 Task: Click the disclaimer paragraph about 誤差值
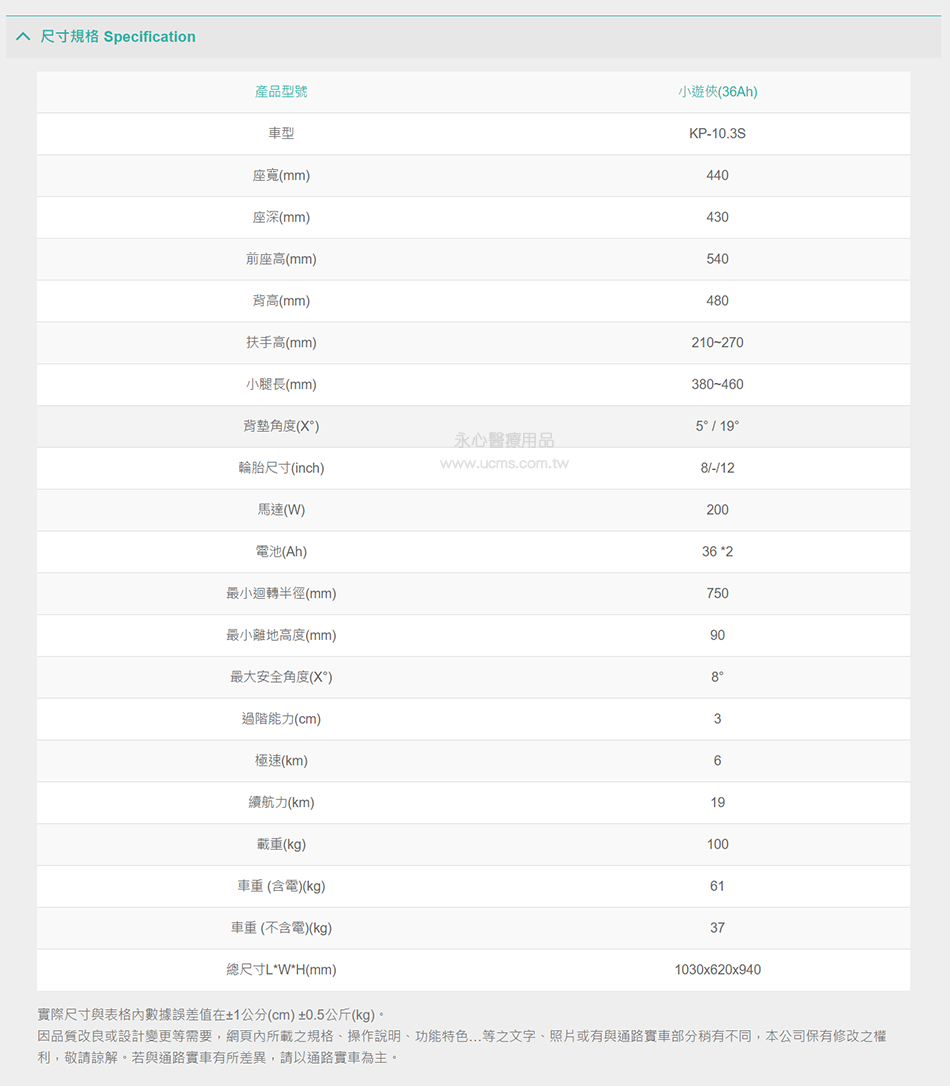point(210,1015)
